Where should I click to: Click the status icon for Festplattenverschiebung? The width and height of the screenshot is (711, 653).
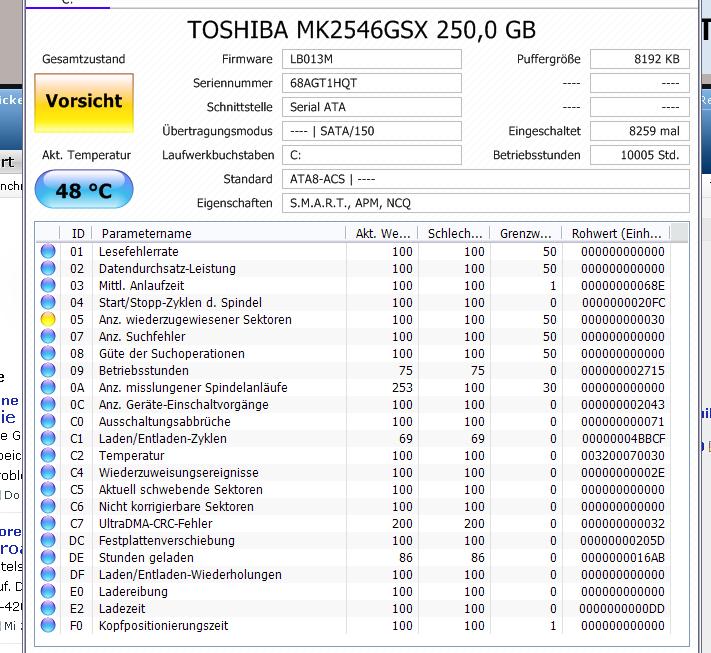tap(48, 540)
